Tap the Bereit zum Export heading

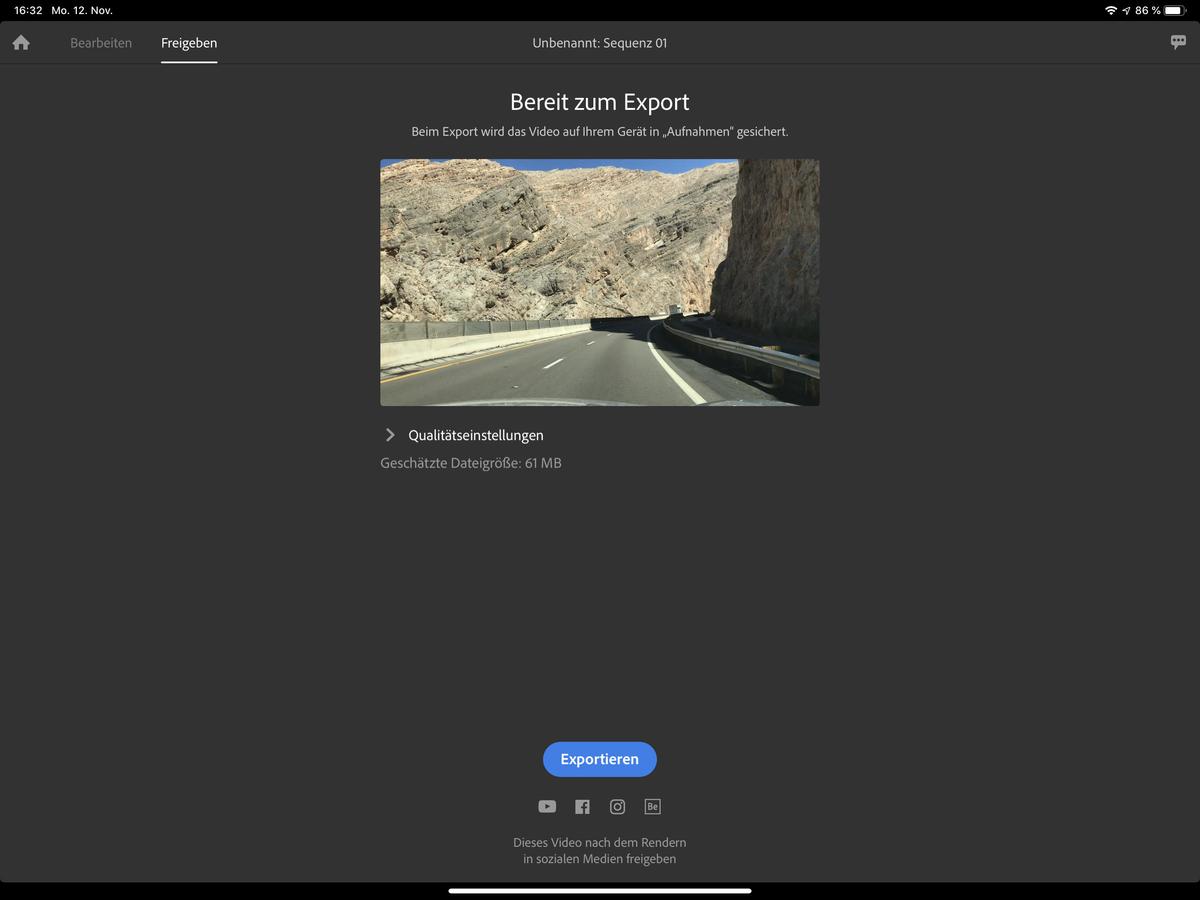pyautogui.click(x=600, y=102)
